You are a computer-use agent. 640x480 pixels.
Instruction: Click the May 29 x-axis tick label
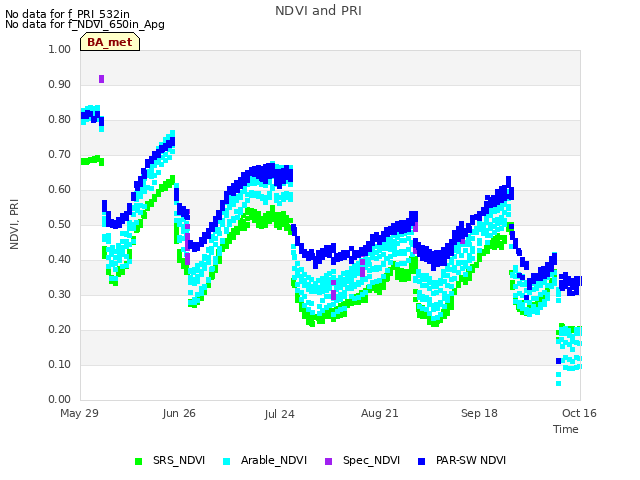pos(79,413)
